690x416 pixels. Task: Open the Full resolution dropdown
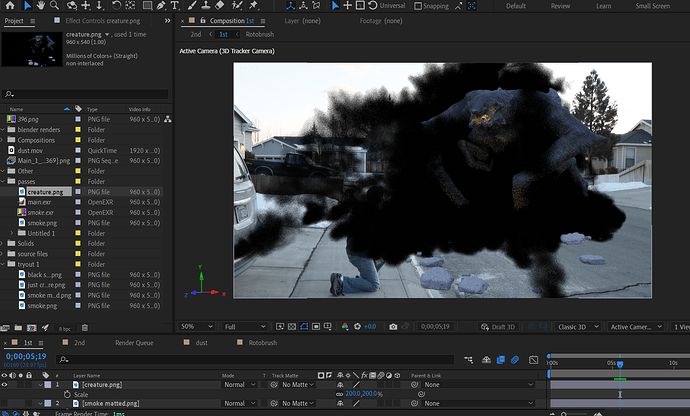point(245,327)
